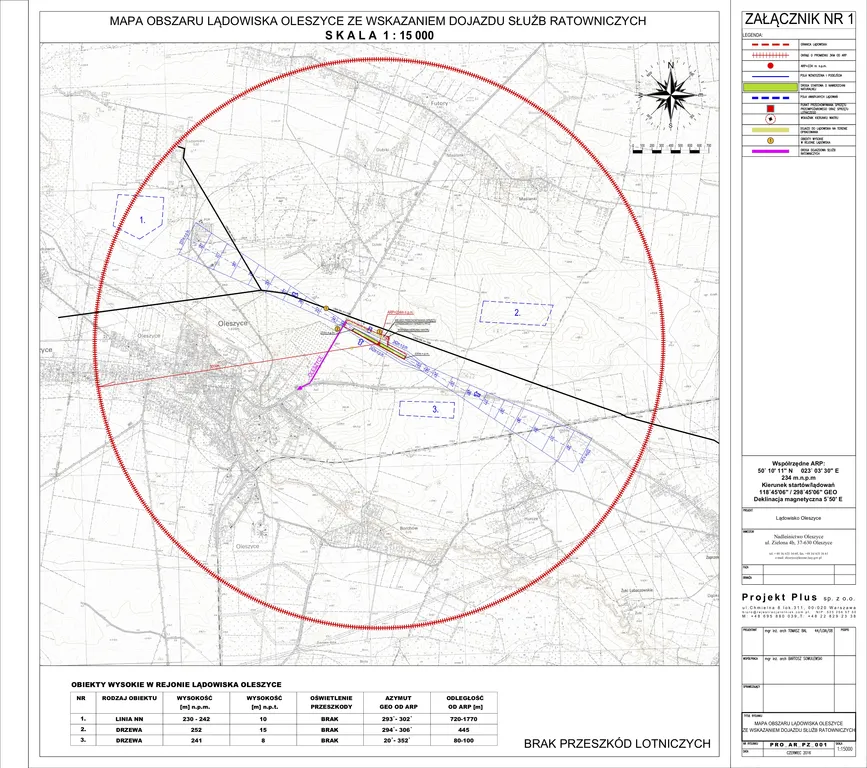Viewport: 867px width, 768px height.
Task: Click the '445' distance cell
Action: pyautogui.click(x=464, y=730)
